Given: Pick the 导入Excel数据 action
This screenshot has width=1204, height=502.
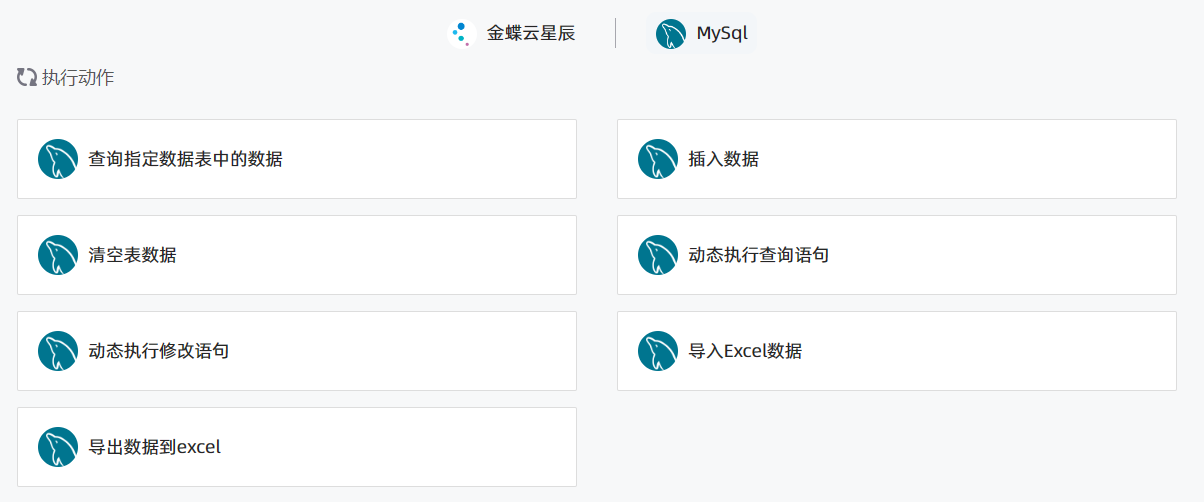Looking at the screenshot, I should pyautogui.click(x=897, y=351).
